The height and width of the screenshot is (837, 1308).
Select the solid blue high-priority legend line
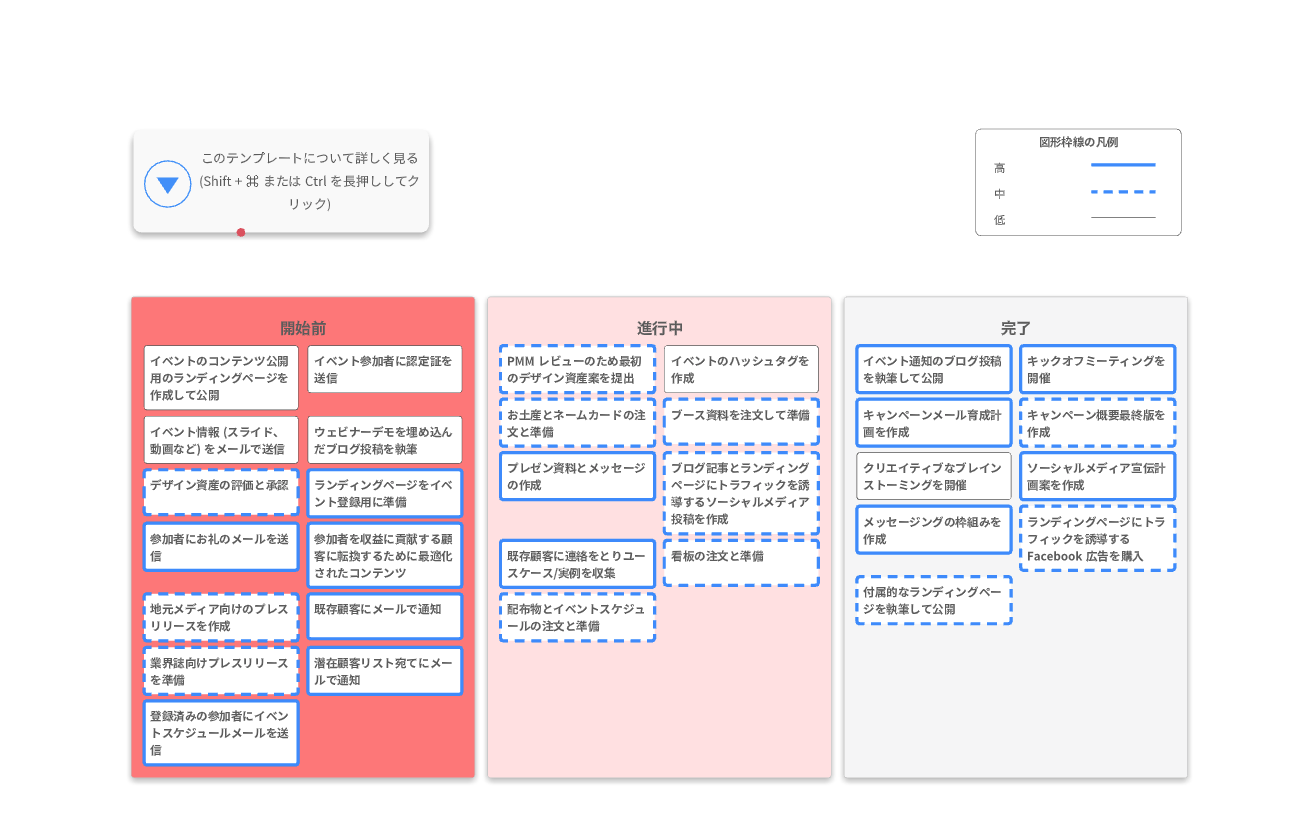pos(1122,165)
